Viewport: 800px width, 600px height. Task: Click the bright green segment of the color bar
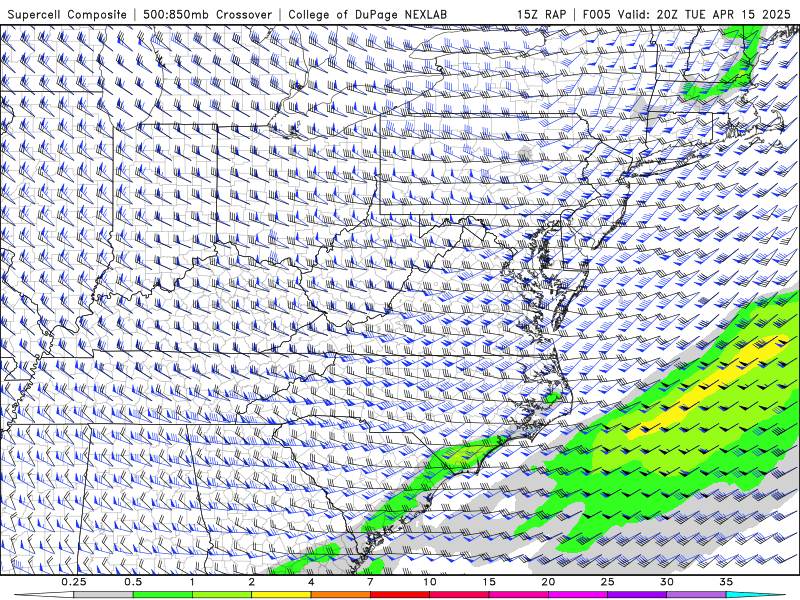[163, 595]
